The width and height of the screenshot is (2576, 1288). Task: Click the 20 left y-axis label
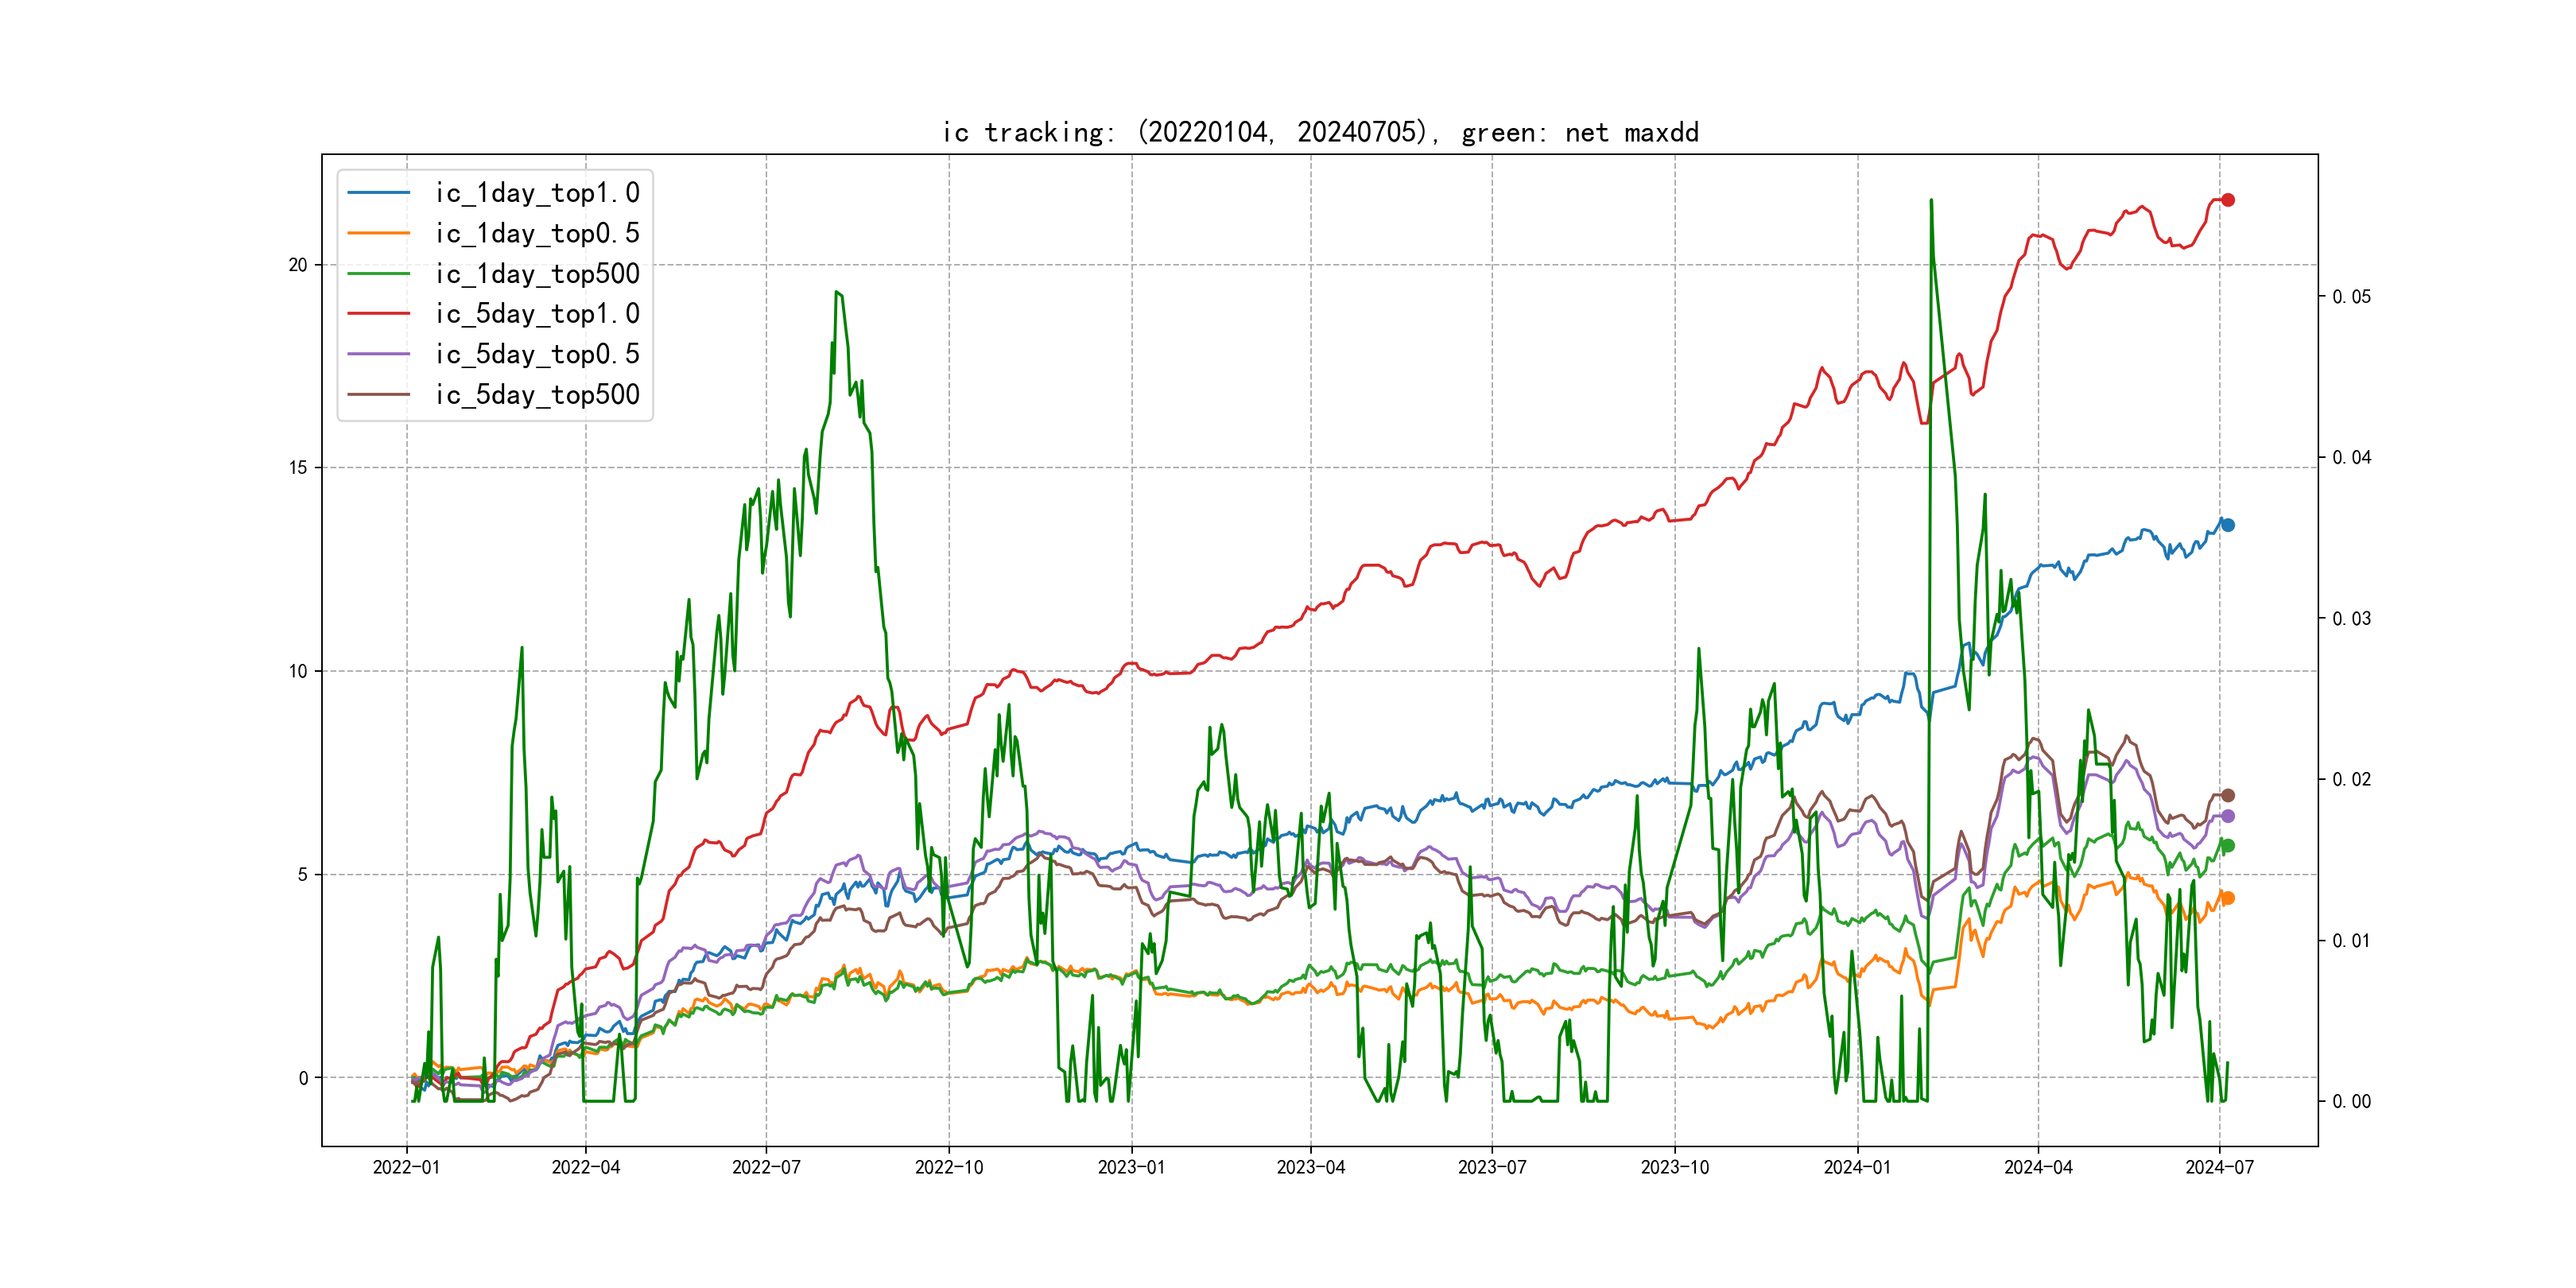pos(298,265)
